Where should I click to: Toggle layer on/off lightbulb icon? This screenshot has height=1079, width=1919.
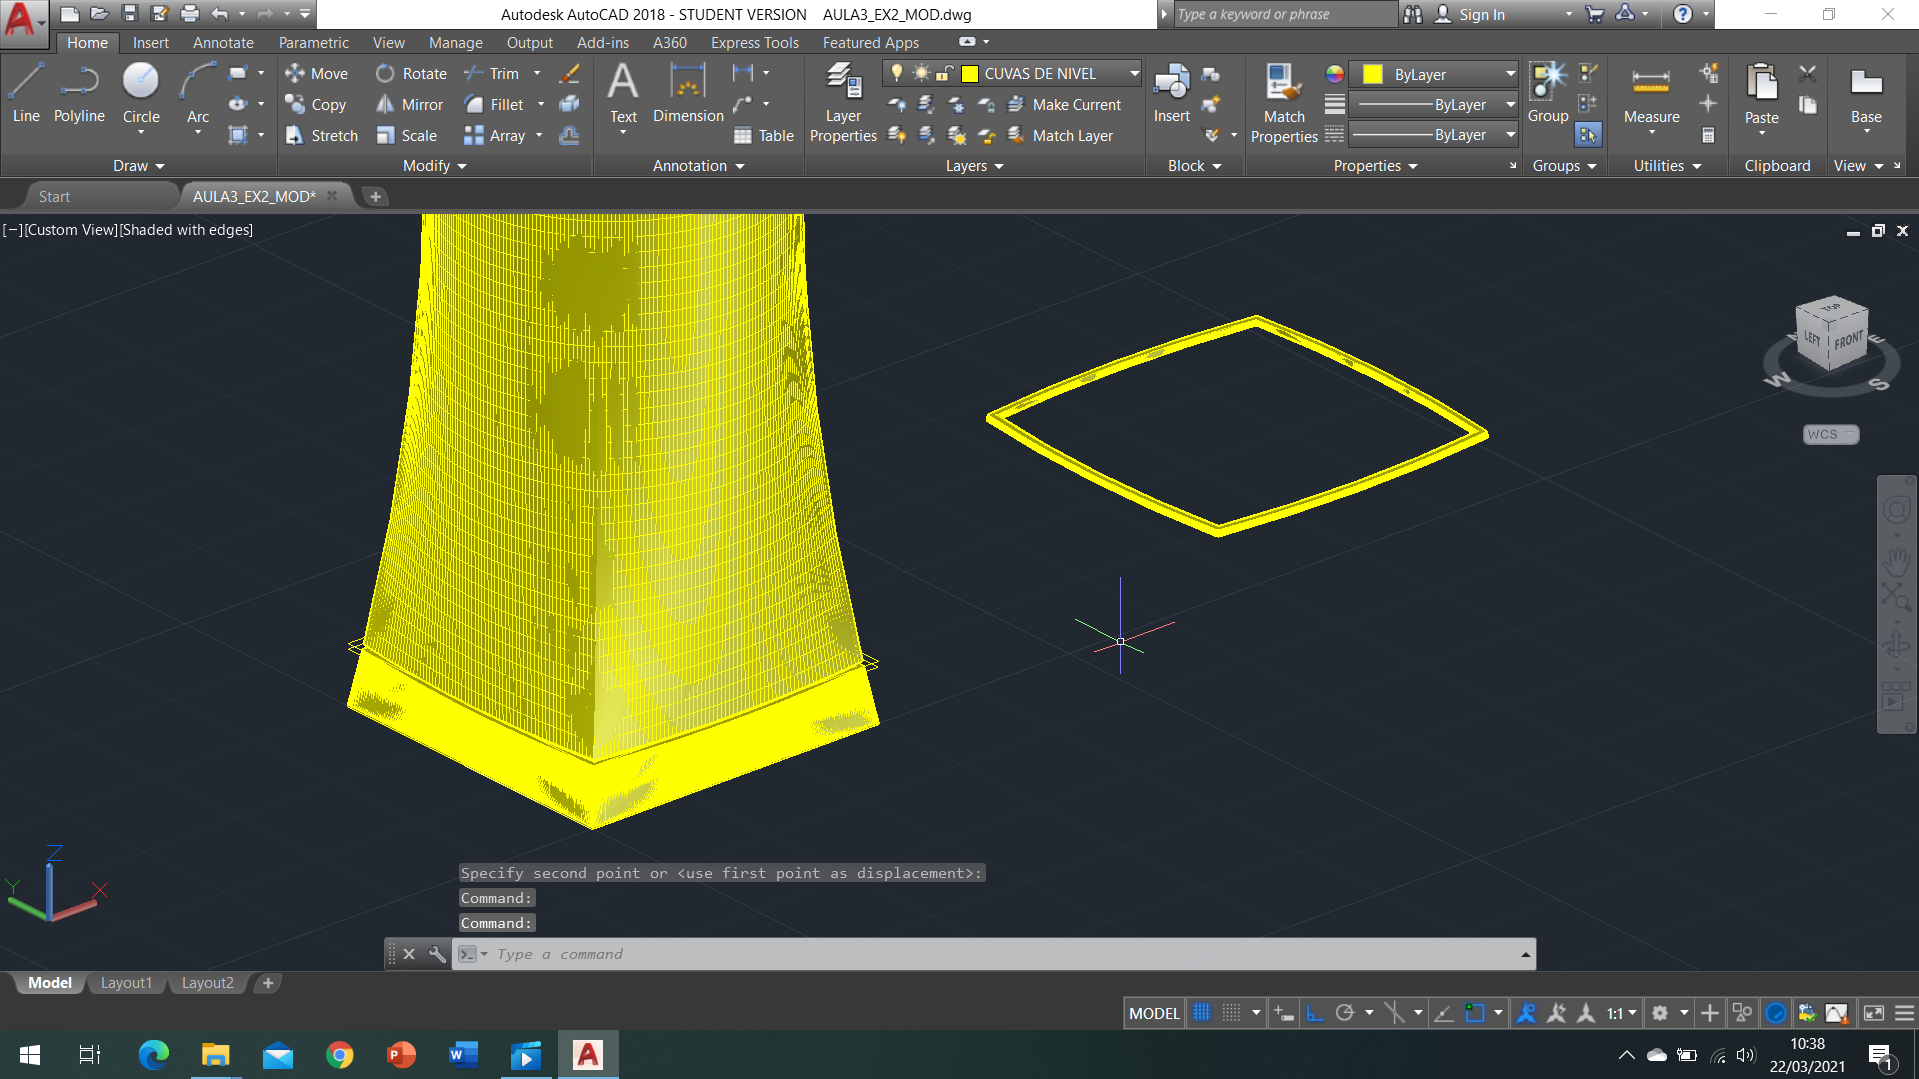[x=897, y=73]
